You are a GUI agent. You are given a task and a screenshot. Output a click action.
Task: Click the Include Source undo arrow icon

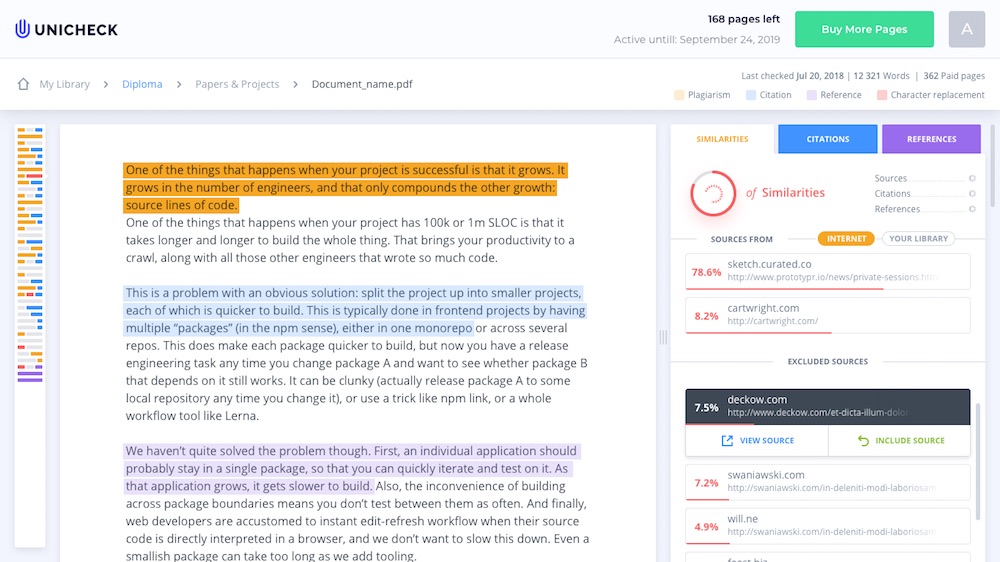[863, 440]
